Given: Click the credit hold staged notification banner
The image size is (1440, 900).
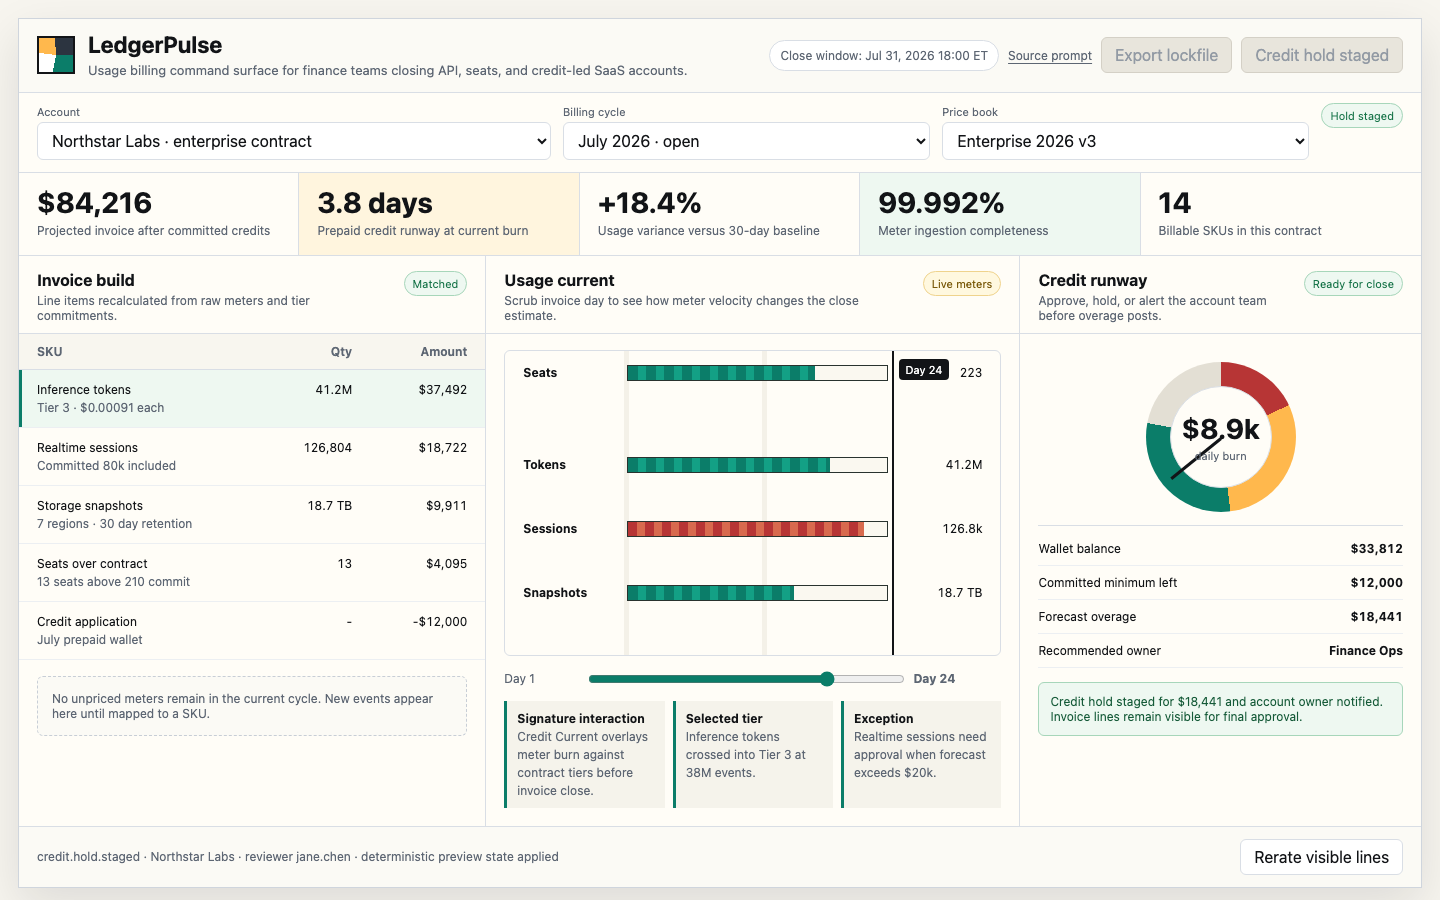Looking at the screenshot, I should (1220, 709).
